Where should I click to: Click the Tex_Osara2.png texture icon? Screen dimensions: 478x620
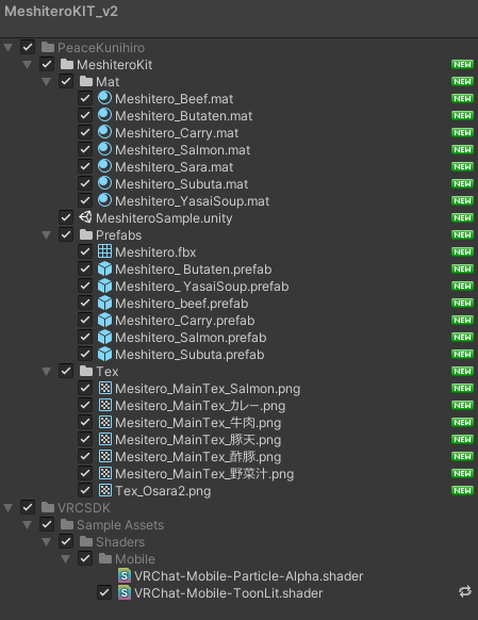click(105, 490)
